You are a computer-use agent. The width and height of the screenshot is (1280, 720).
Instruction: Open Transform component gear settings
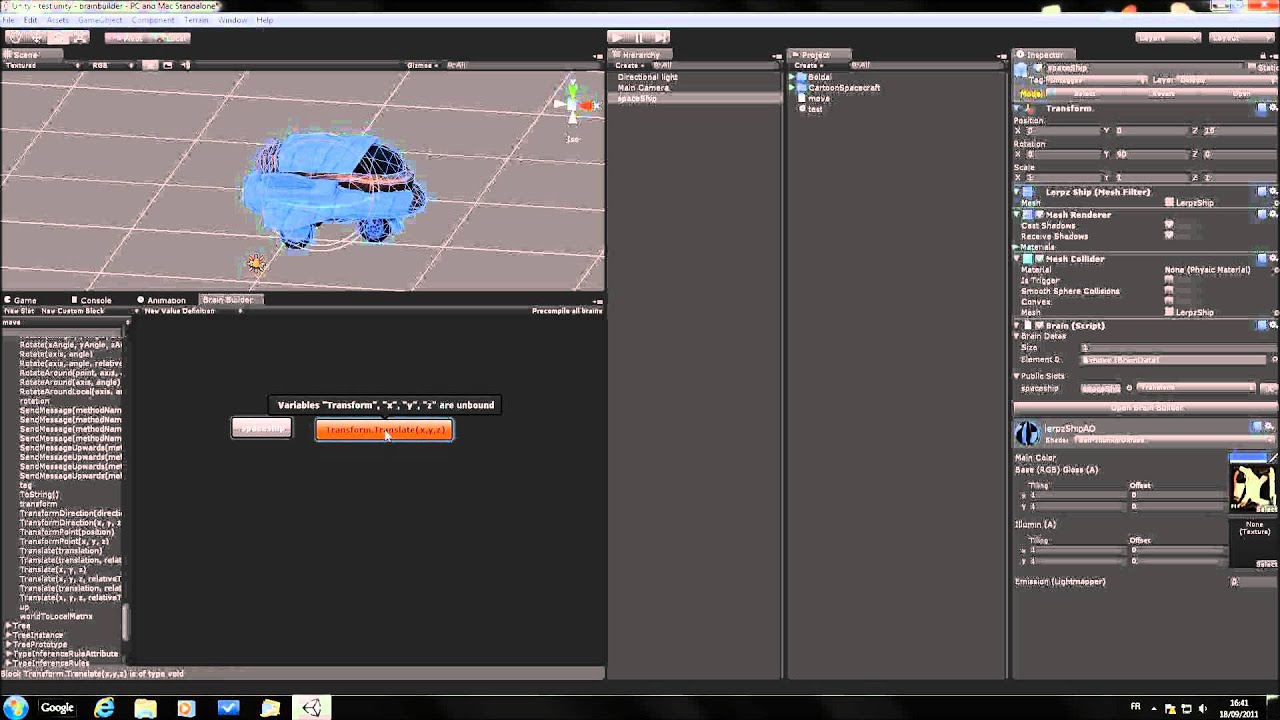(1272, 108)
